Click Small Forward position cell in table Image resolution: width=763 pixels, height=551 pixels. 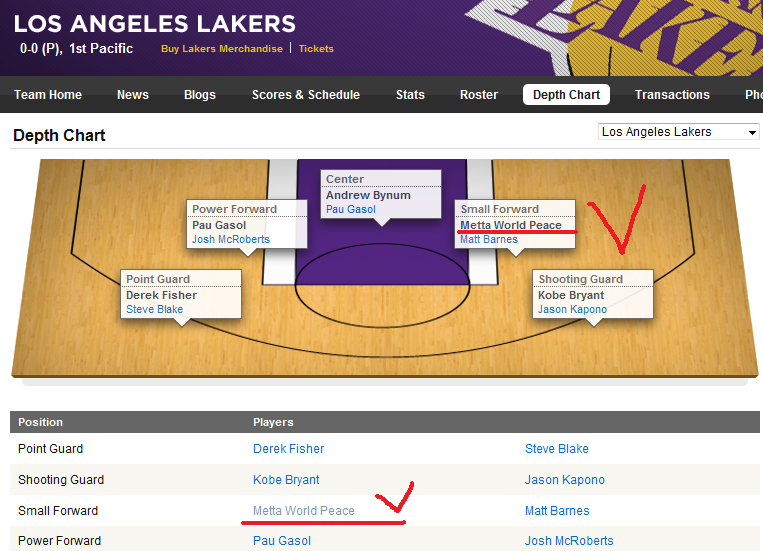point(58,511)
